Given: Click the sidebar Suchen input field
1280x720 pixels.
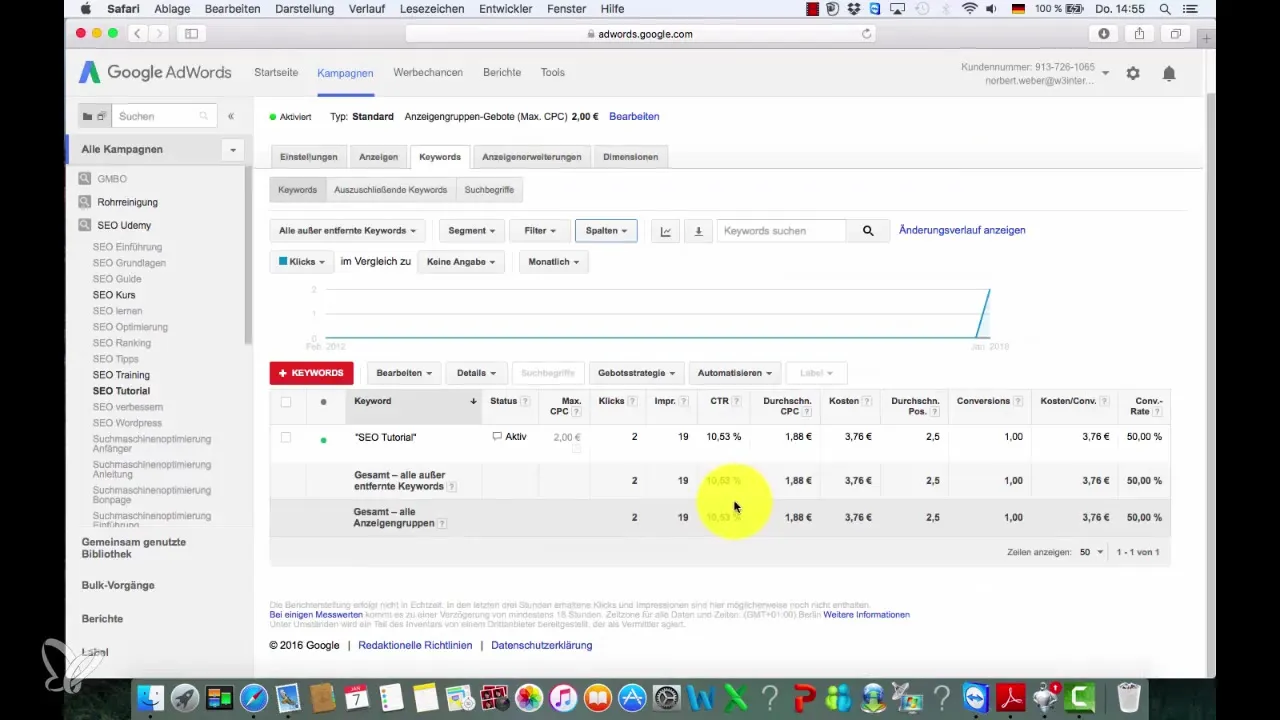Looking at the screenshot, I should [163, 116].
